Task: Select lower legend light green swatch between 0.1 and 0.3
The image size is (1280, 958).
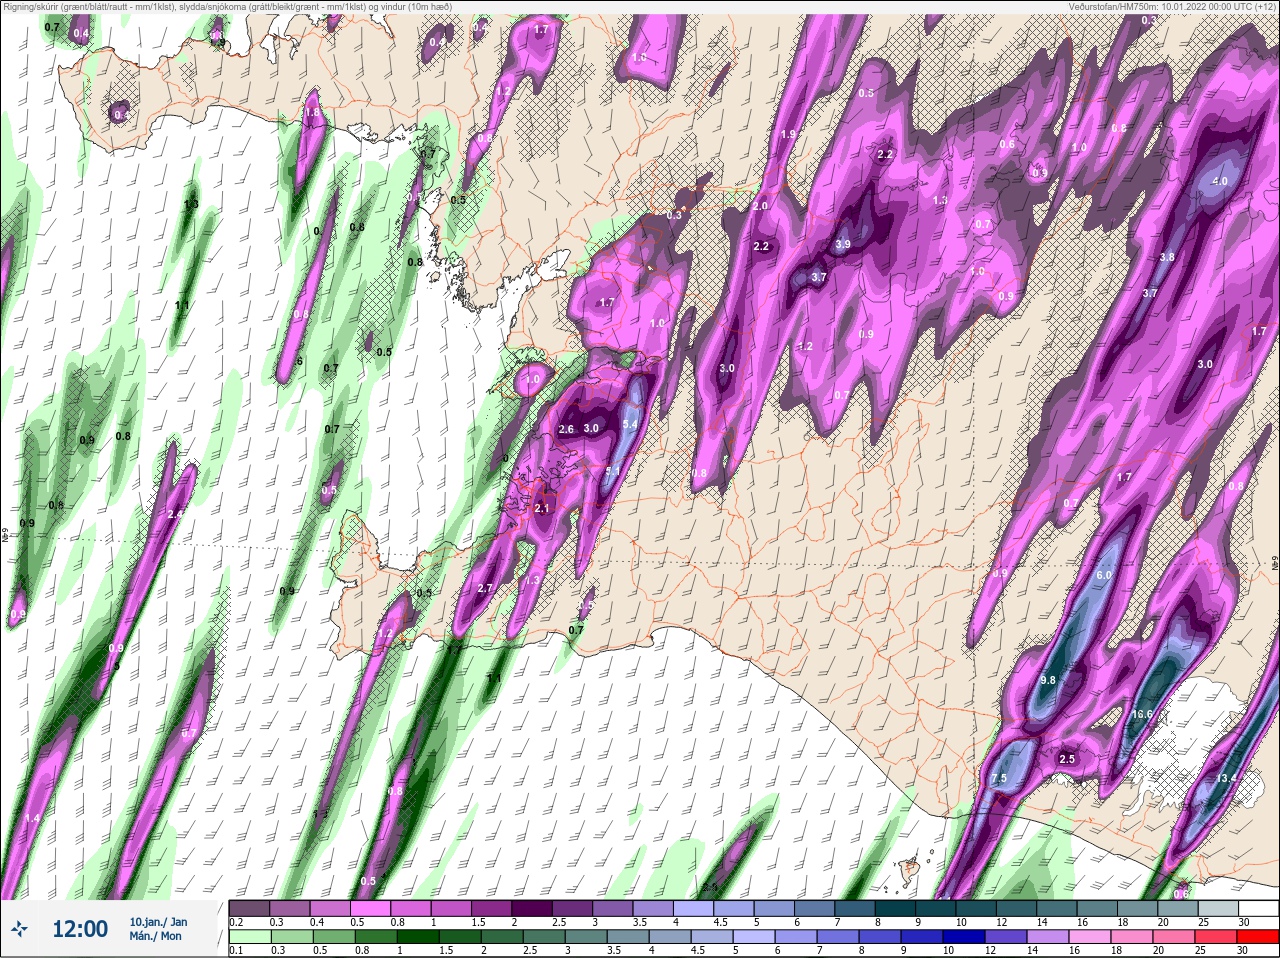Action: coord(250,937)
